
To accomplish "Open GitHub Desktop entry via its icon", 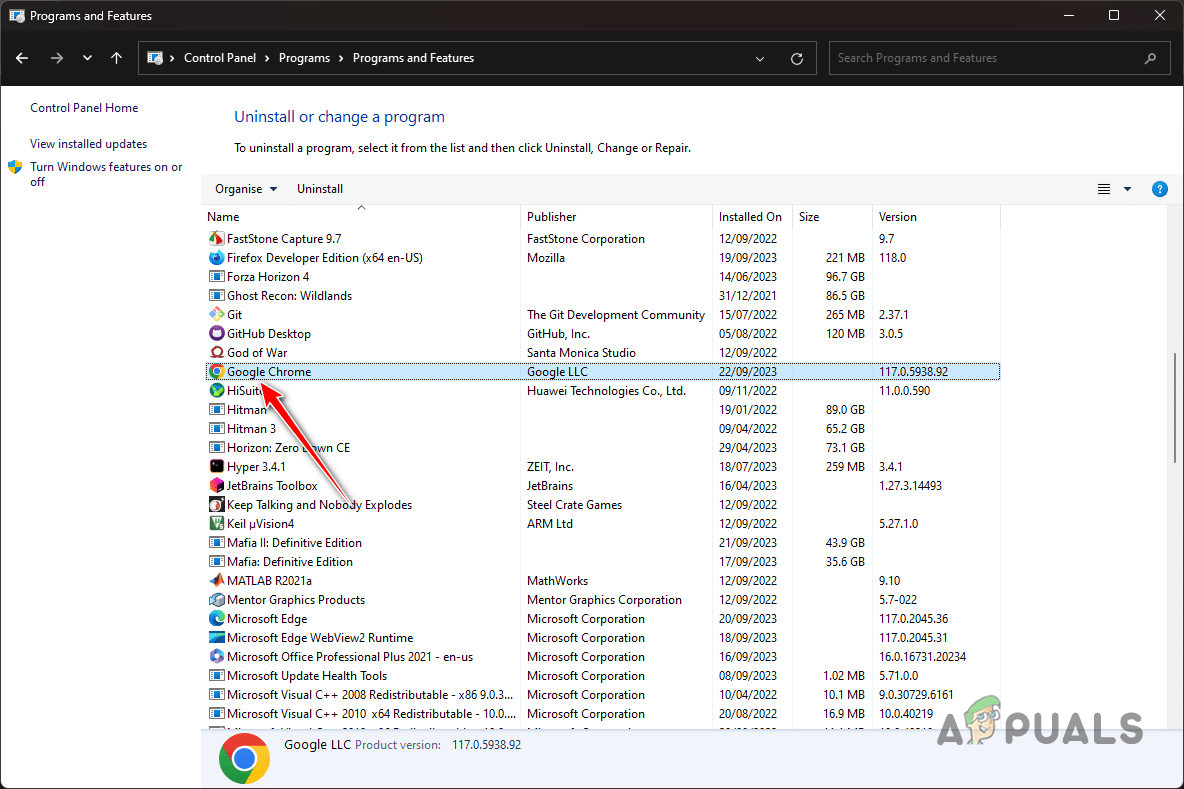I will pyautogui.click(x=216, y=333).
